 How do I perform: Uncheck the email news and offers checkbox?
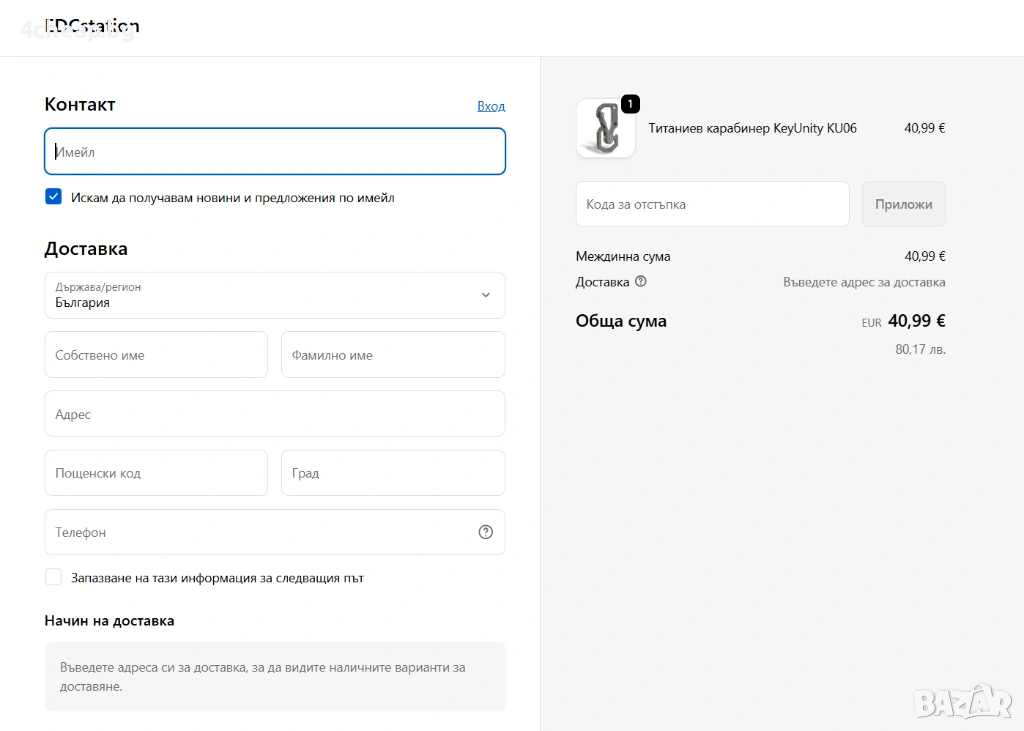point(54,197)
